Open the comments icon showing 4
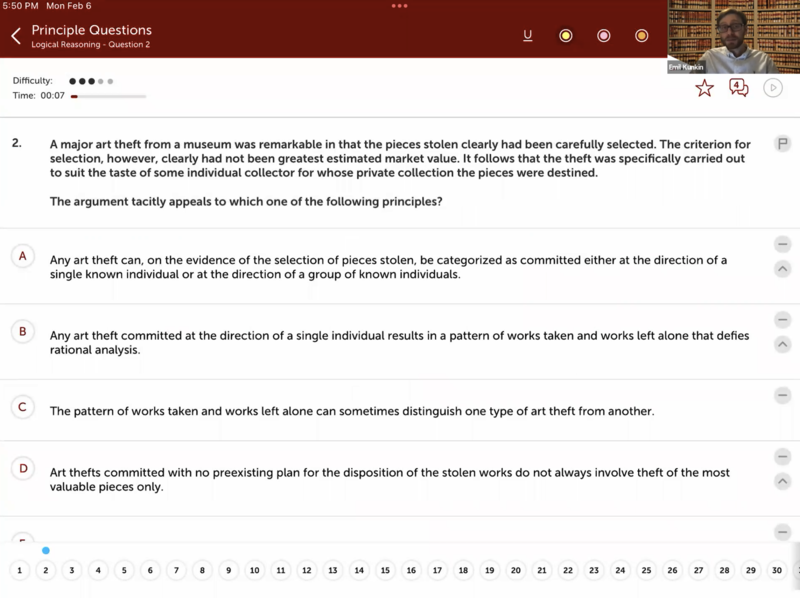800x598 pixels. coord(738,88)
